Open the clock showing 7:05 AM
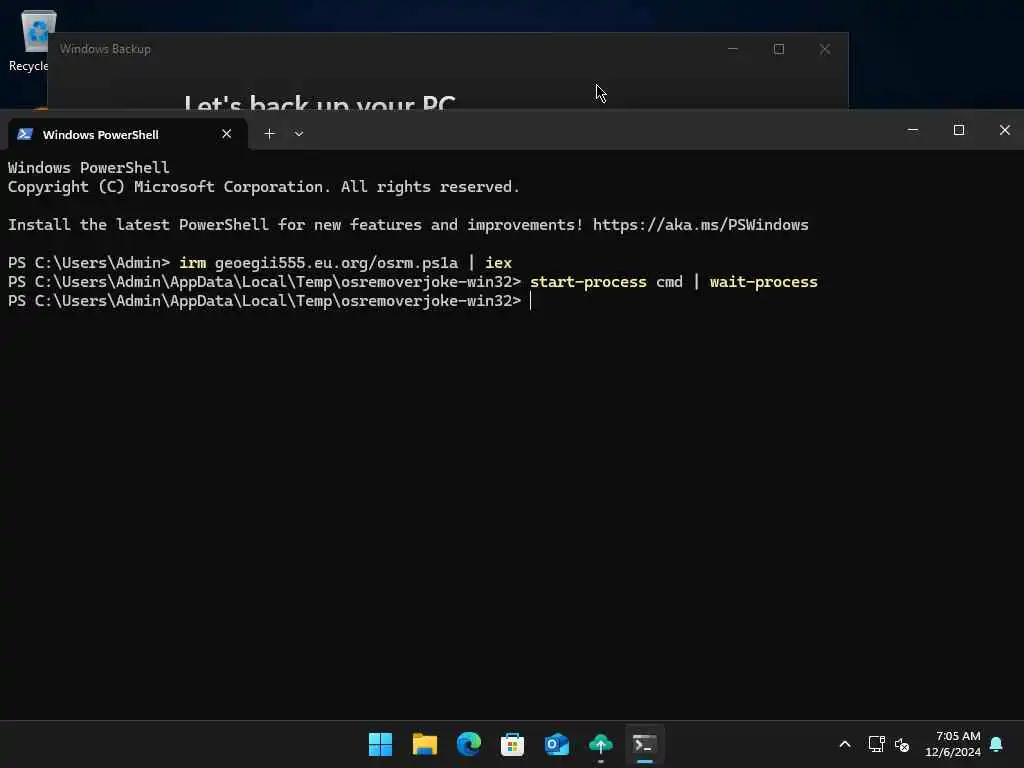This screenshot has height=768, width=1024. (x=953, y=744)
